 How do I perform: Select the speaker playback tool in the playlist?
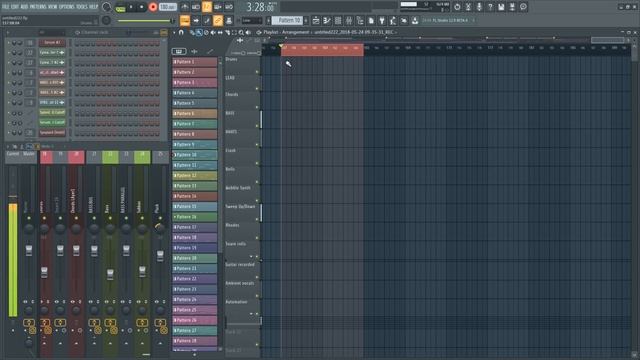(x=248, y=32)
